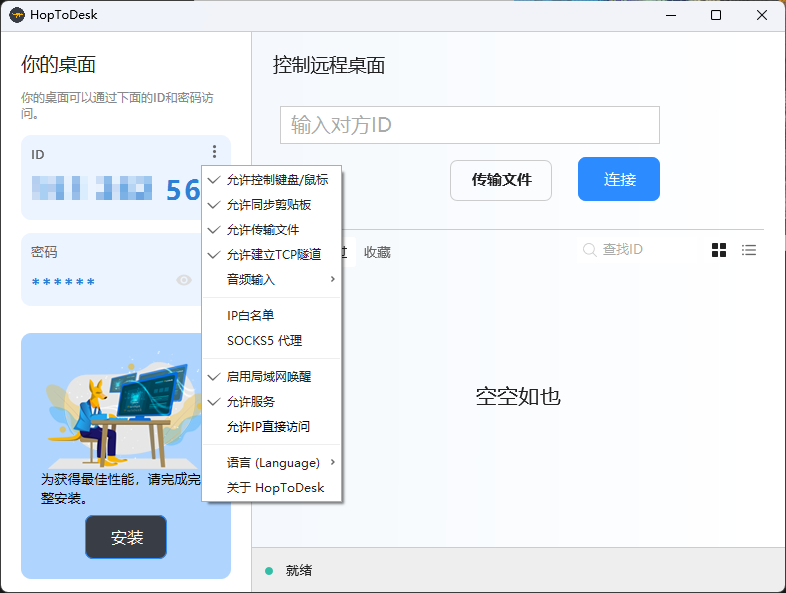Image resolution: width=786 pixels, height=593 pixels.
Task: Switch to list view icon
Action: pos(749,250)
